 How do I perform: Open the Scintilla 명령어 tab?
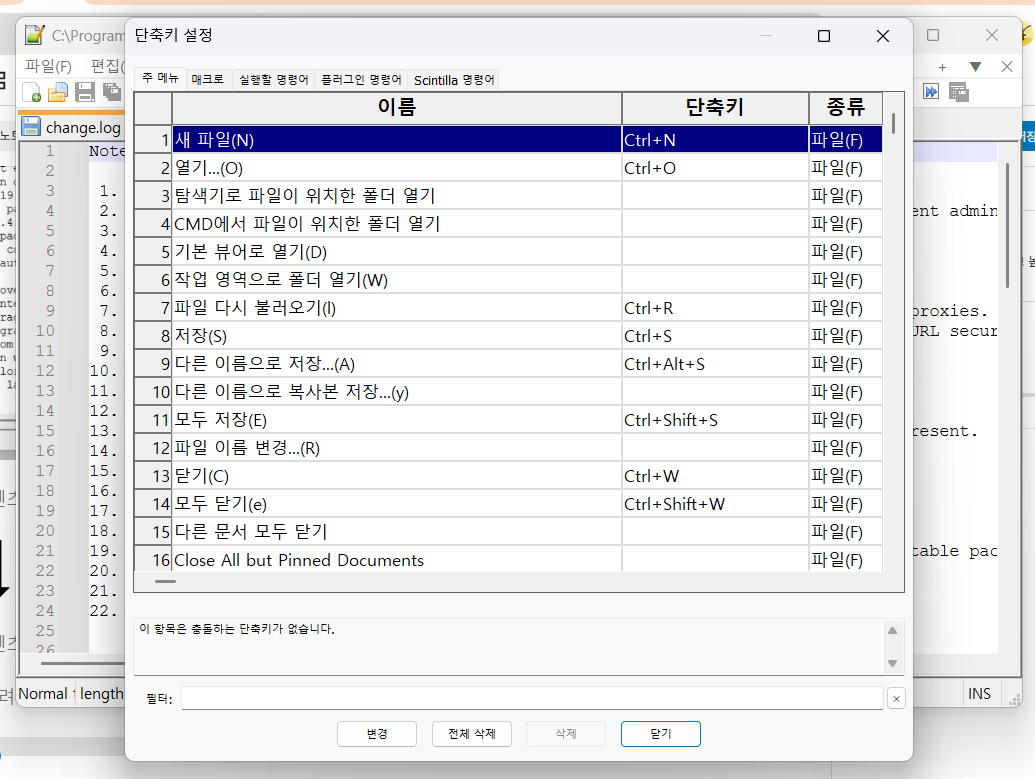point(453,80)
